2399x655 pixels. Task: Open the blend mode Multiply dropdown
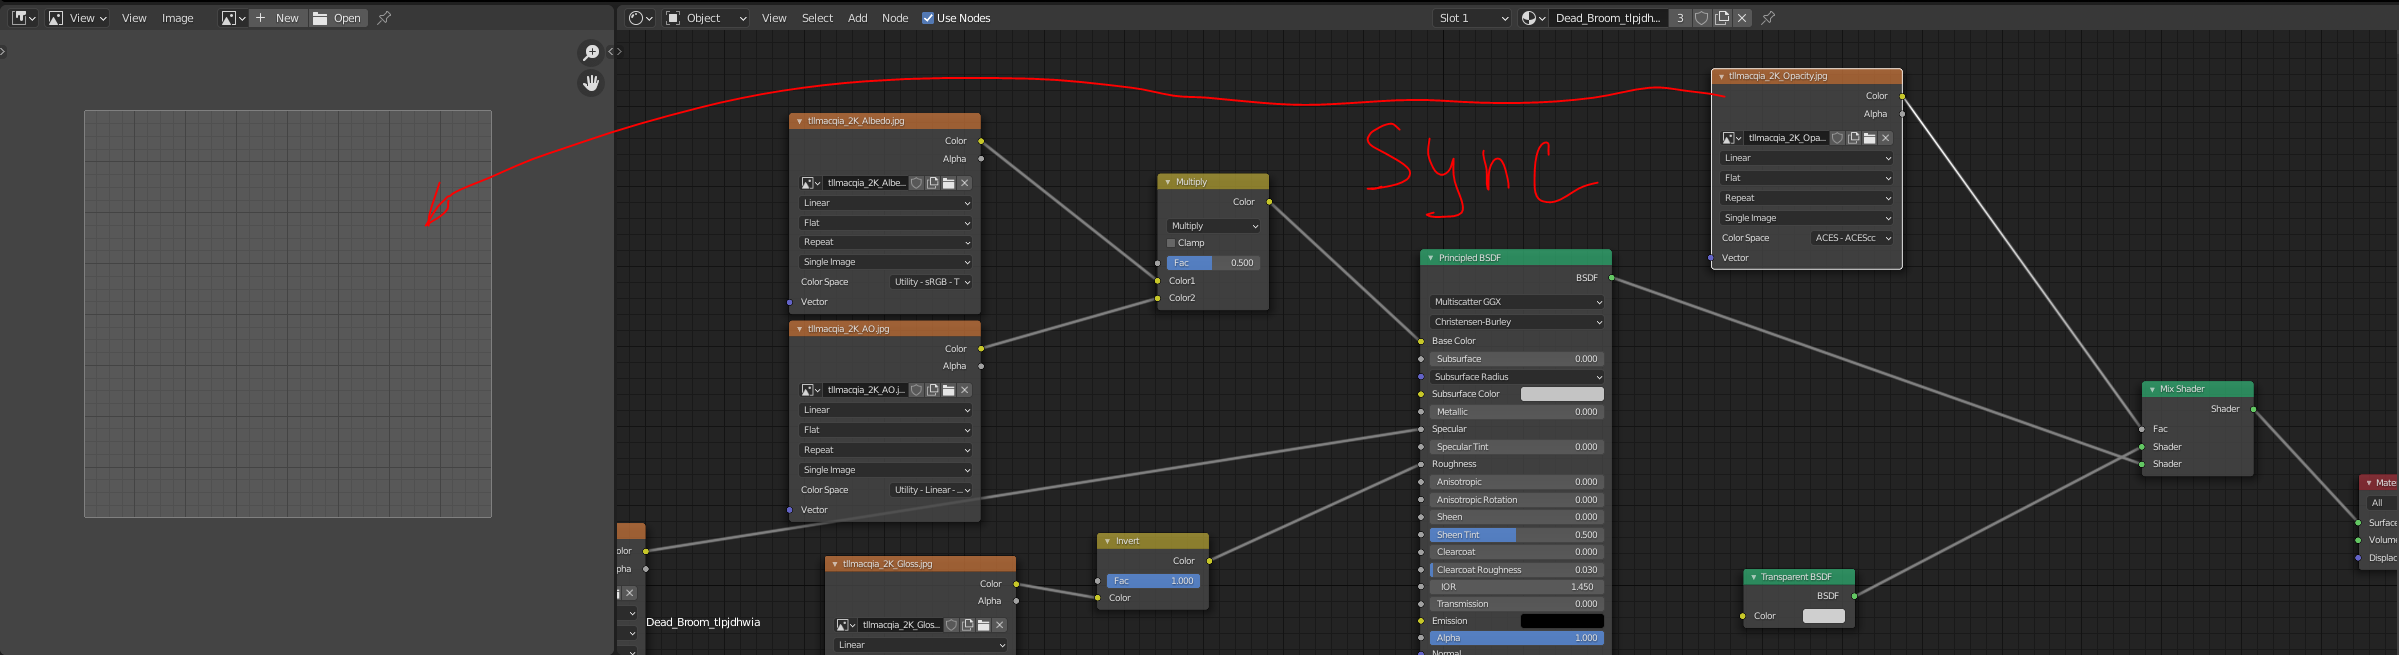pos(1214,226)
